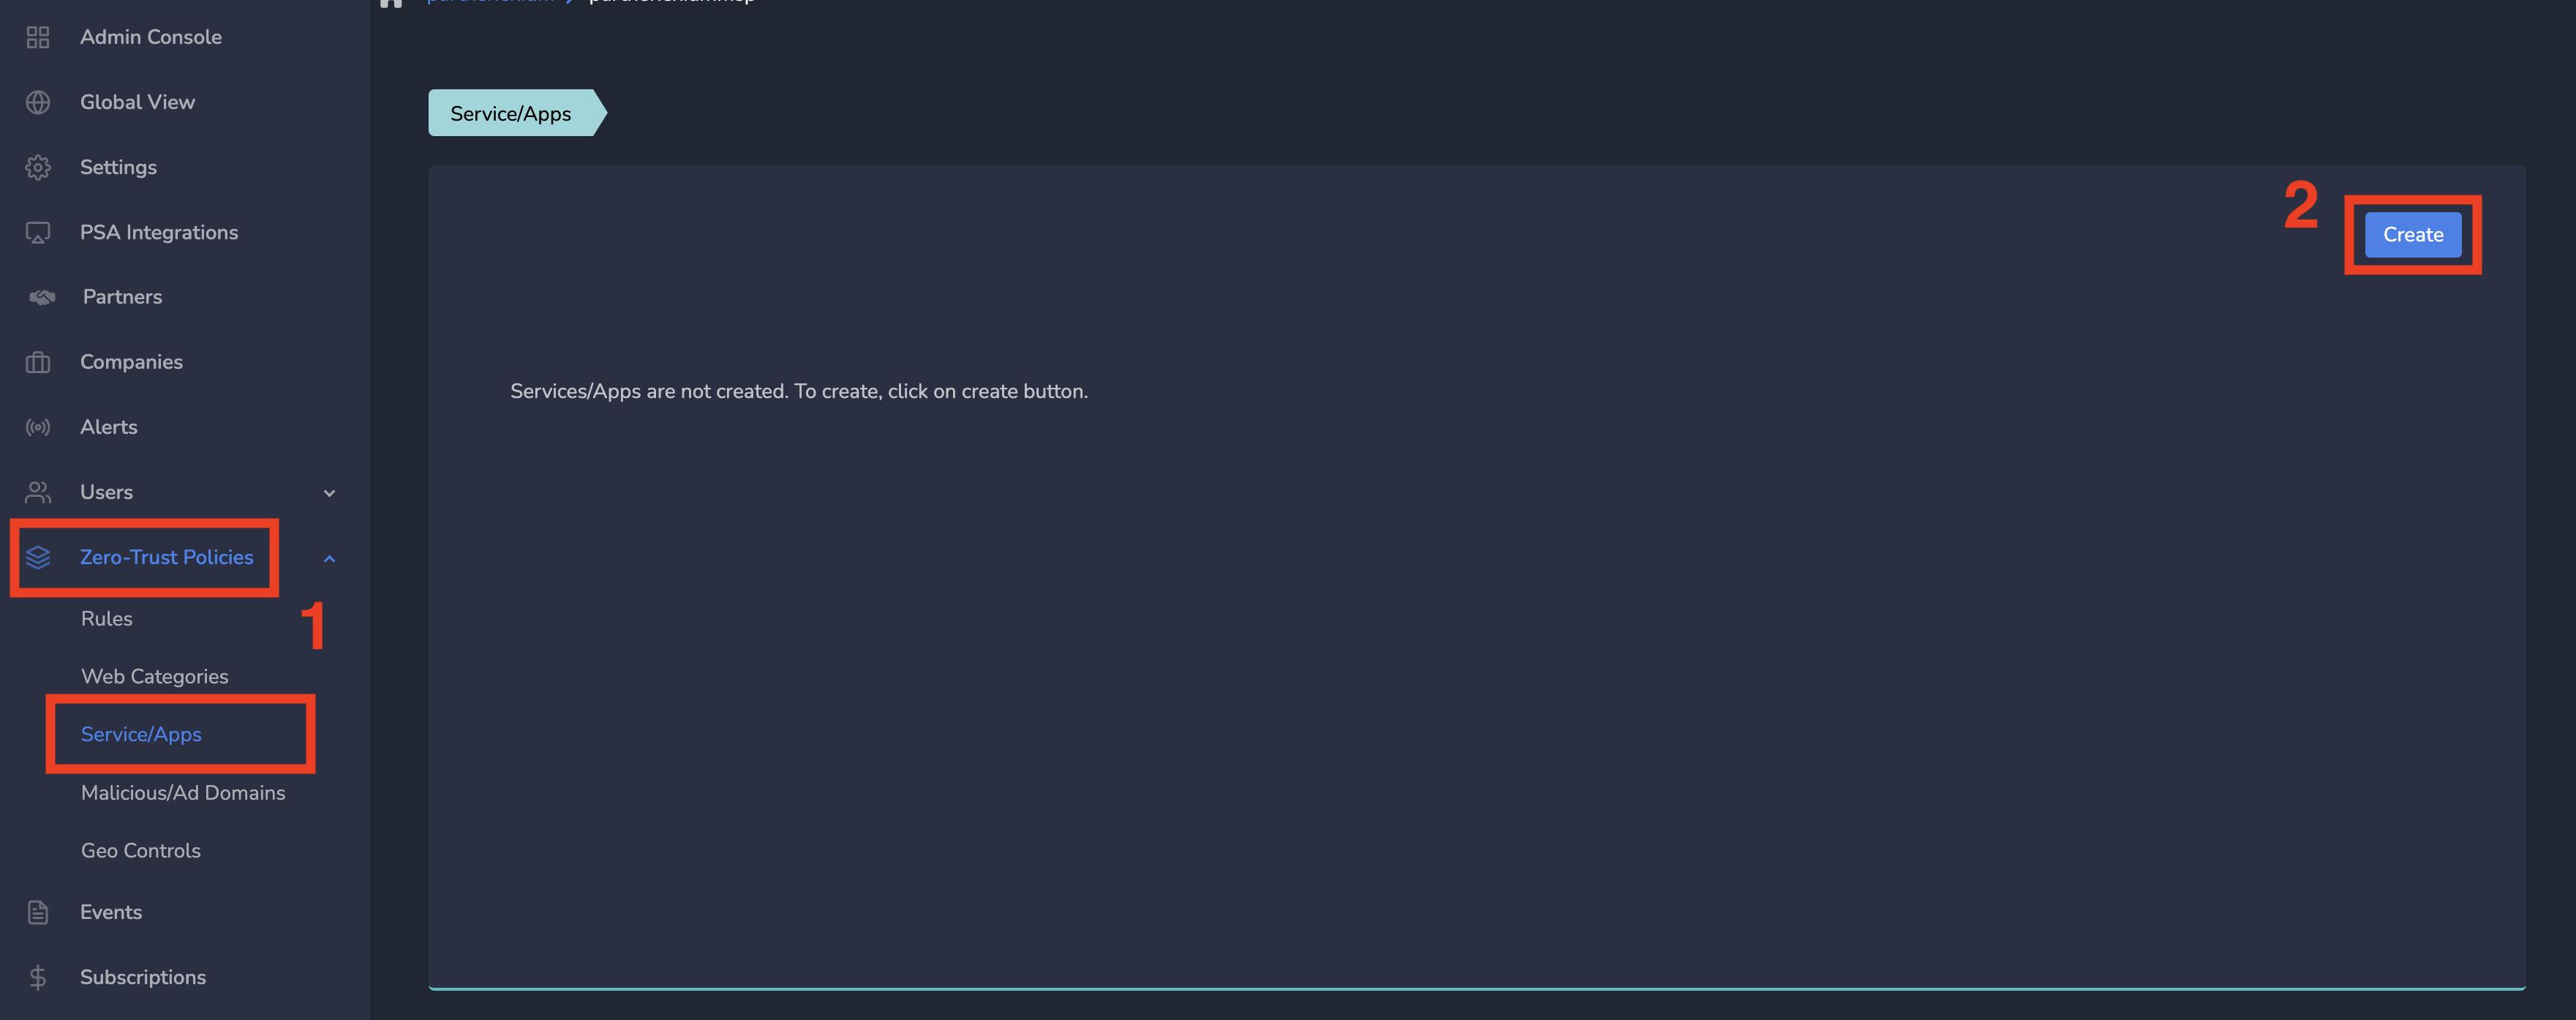Screen dimensions: 2576x1020
Task: Collapse the Zero-Trust Policies chevron
Action: pos(329,558)
